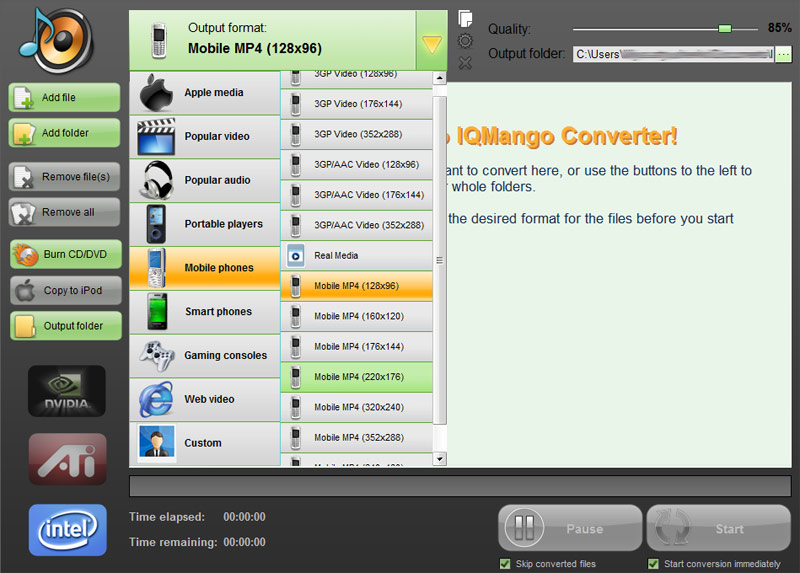Choose 3GP/AAC Video (176x144) format

click(x=357, y=195)
